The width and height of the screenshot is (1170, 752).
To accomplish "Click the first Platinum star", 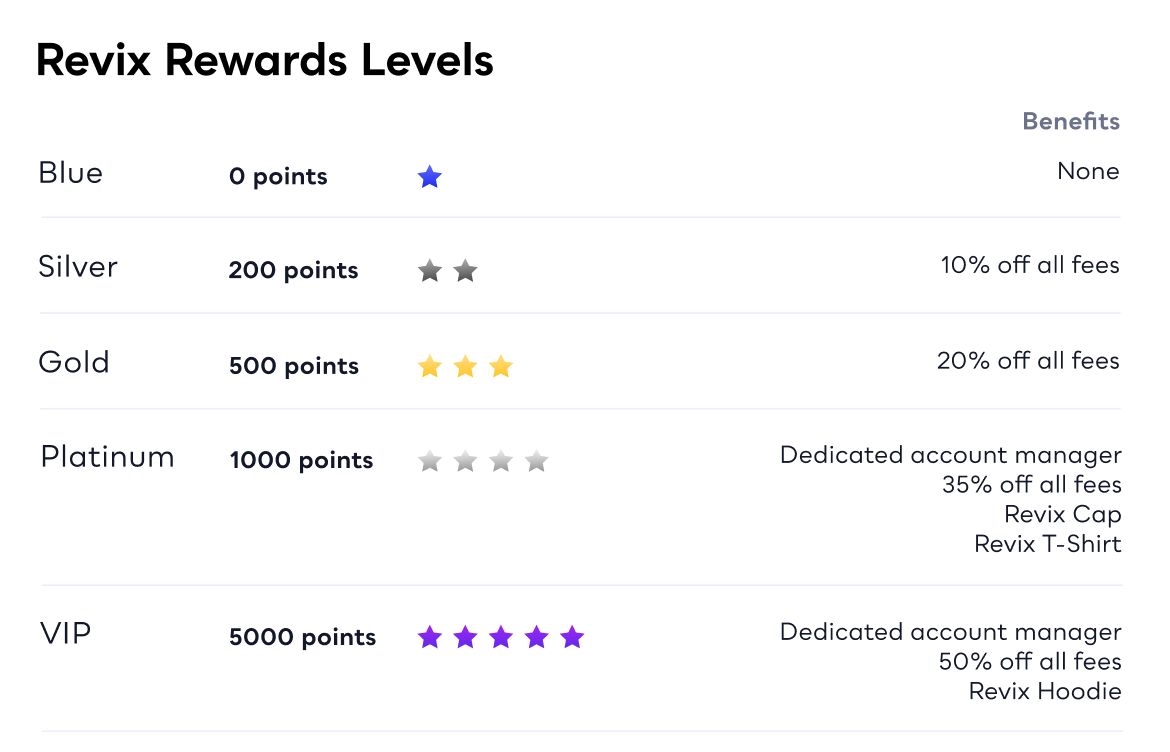I will coord(429,461).
